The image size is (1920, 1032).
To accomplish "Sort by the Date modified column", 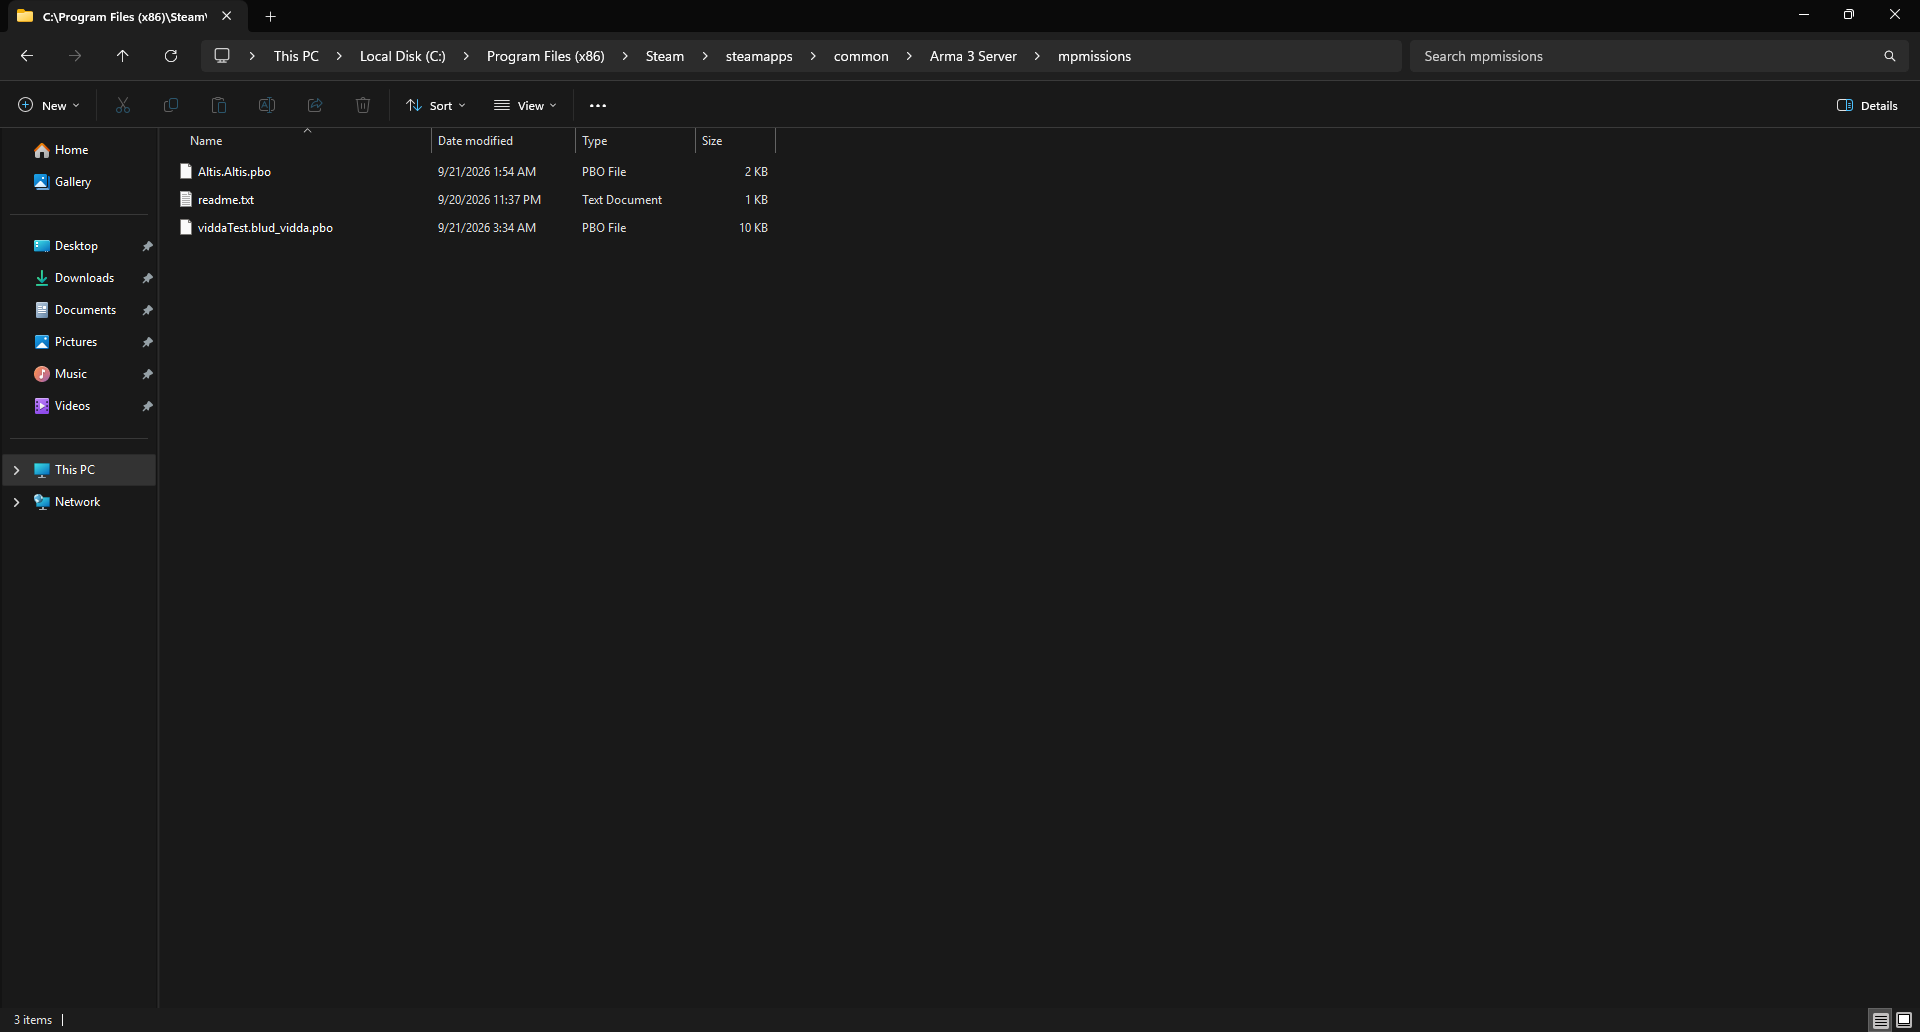I will tap(503, 141).
